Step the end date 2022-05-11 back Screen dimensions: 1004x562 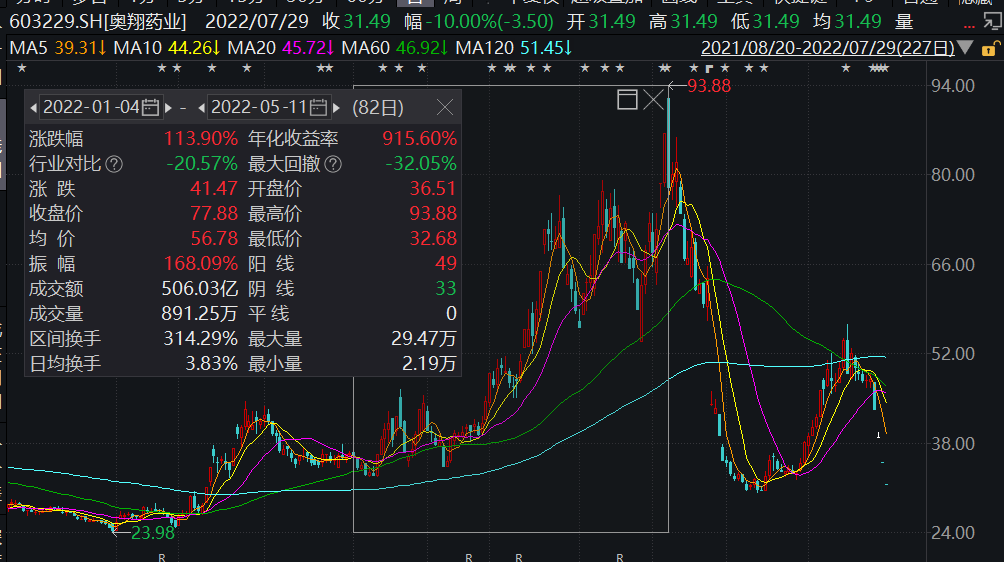point(202,108)
